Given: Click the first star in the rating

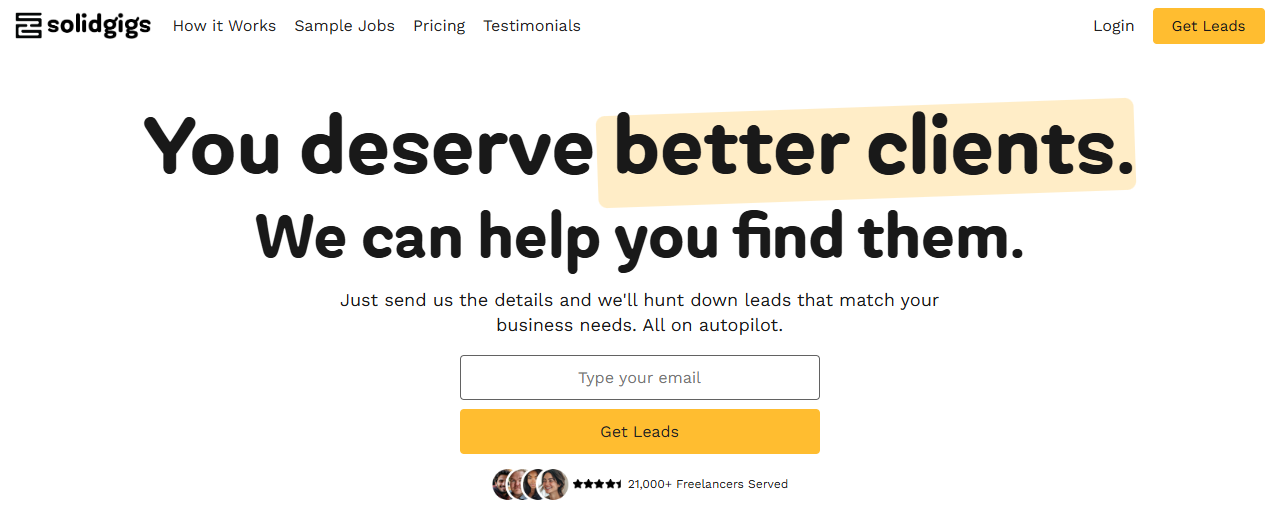Looking at the screenshot, I should [578, 484].
